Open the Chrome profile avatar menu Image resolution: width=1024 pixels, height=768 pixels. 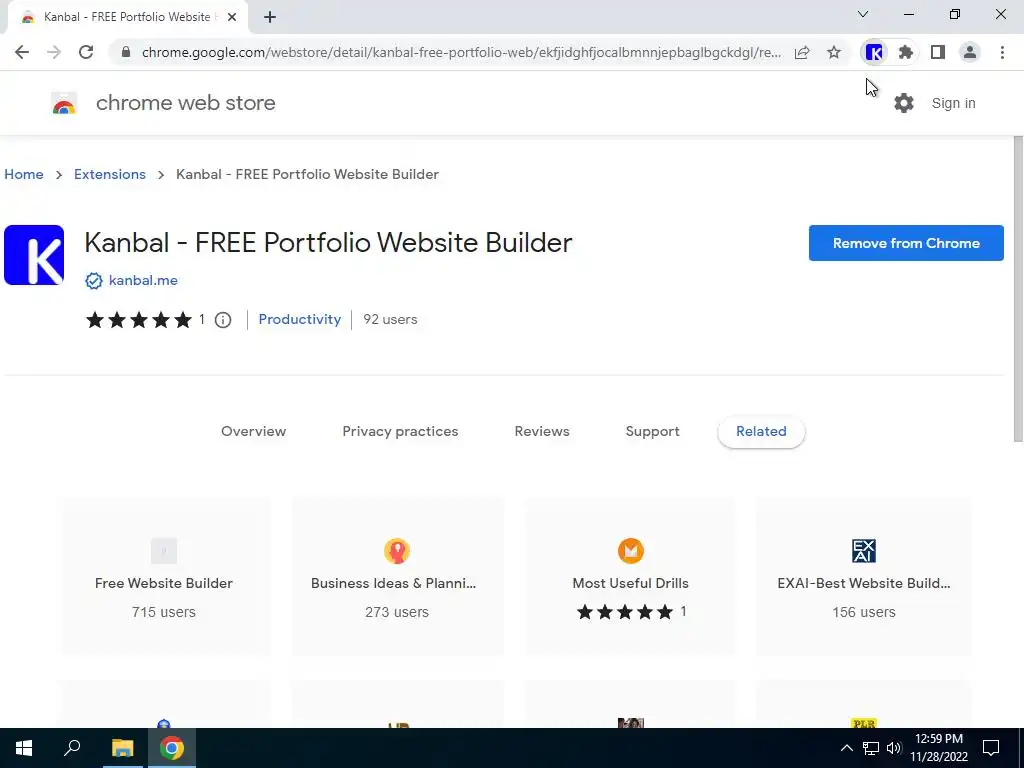tap(970, 52)
